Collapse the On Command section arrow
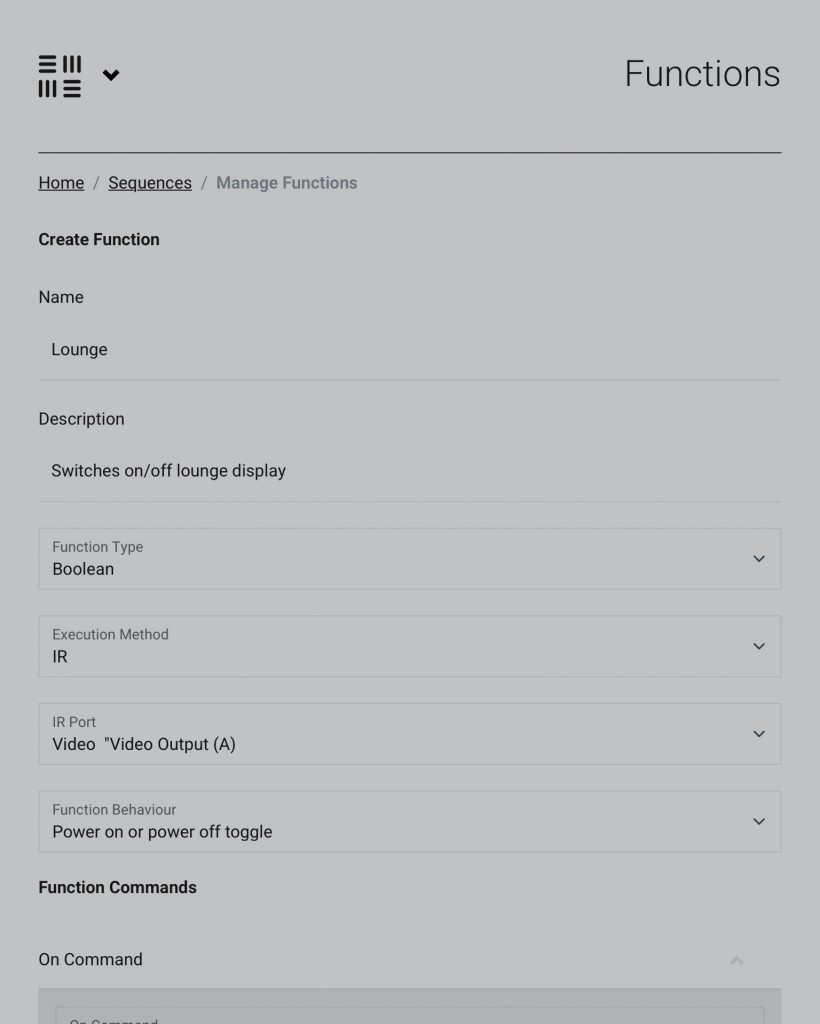Image resolution: width=820 pixels, height=1024 pixels. [x=736, y=960]
